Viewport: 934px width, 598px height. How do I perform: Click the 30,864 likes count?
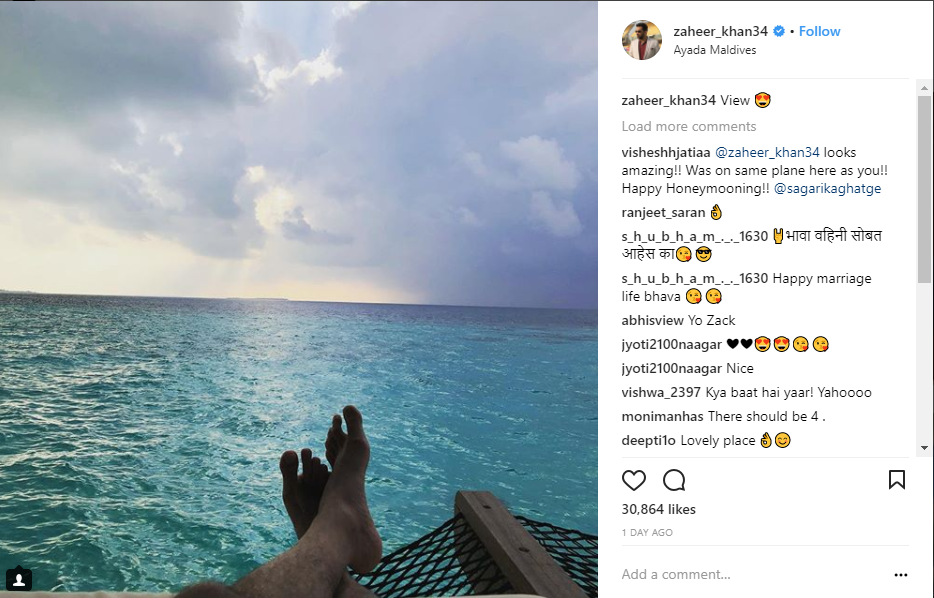[x=658, y=509]
